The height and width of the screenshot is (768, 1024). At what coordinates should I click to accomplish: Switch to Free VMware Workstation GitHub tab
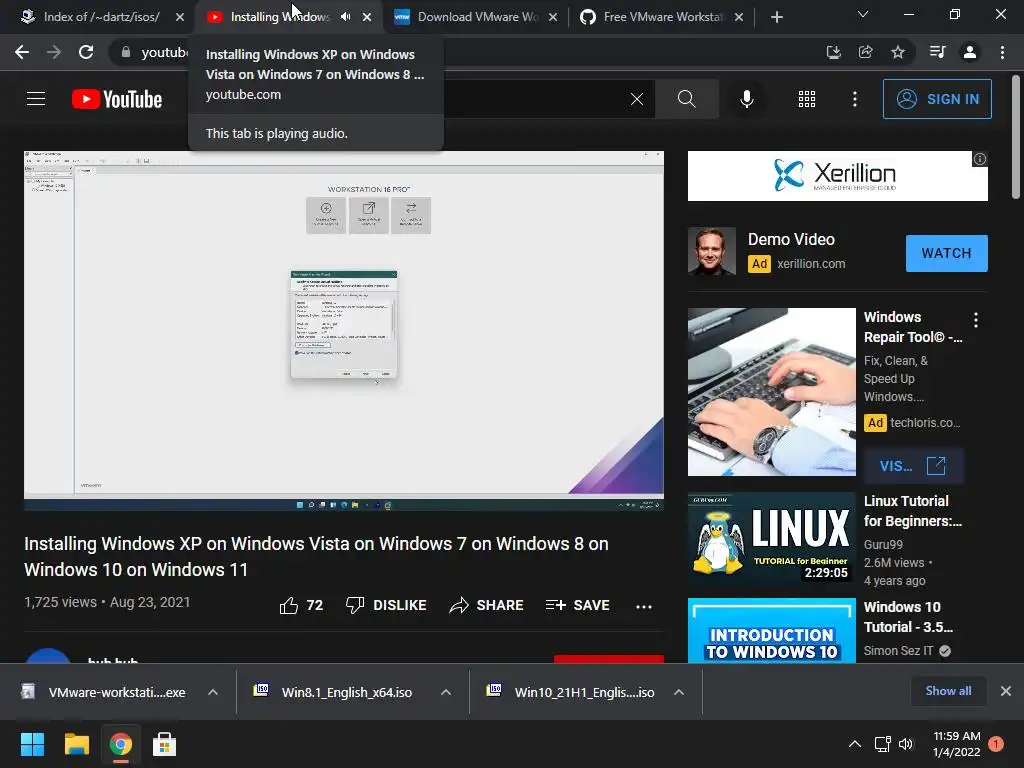click(663, 17)
